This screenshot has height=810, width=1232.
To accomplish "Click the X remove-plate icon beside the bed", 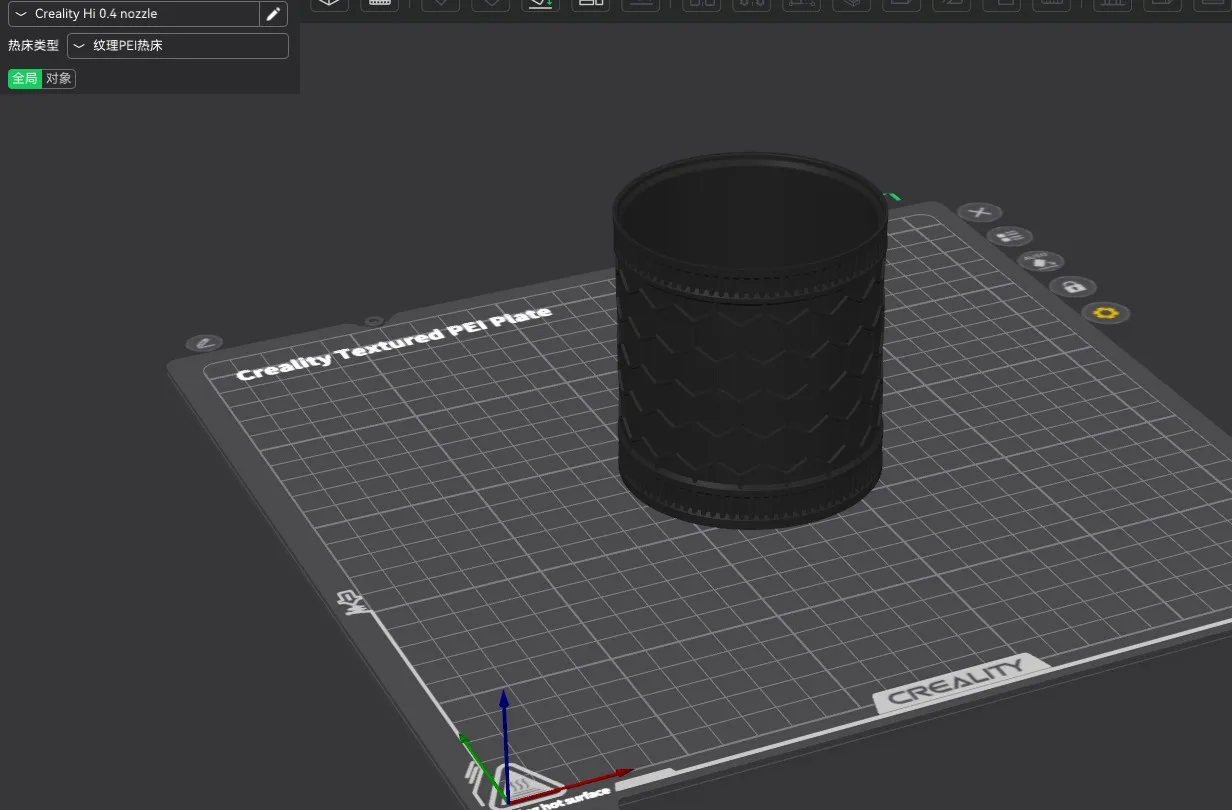I will click(980, 212).
